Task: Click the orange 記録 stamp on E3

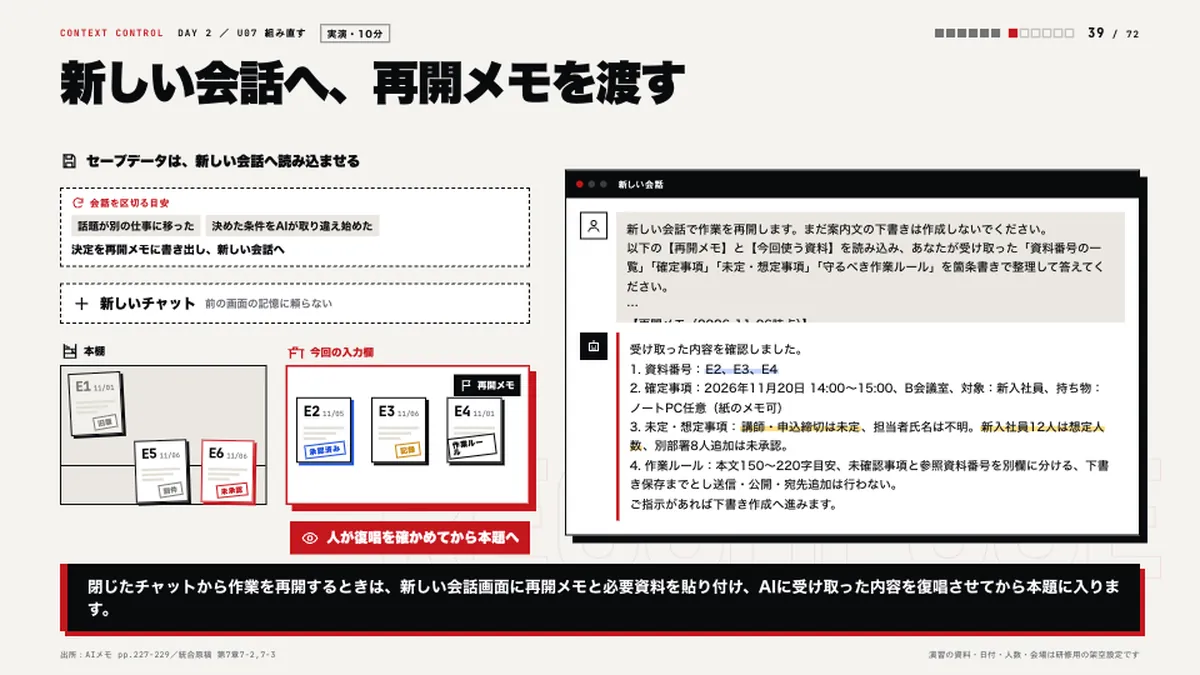Action: coord(406,450)
